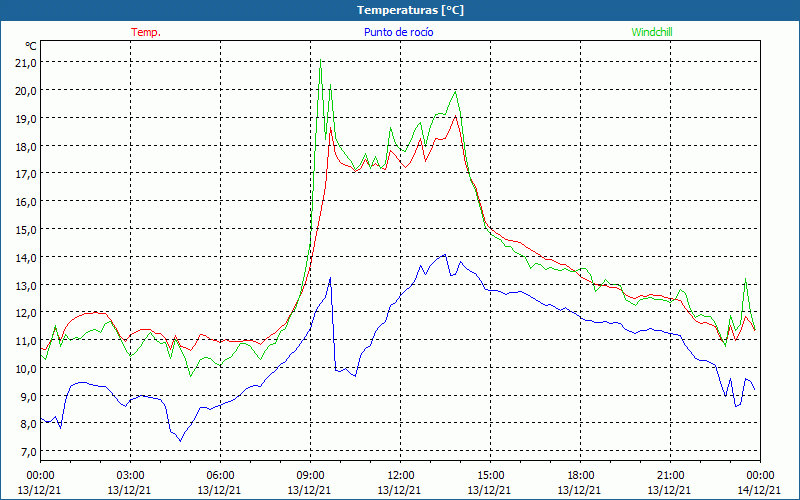The image size is (800, 500).
Task: Click the 15:00 time axis label
Action: tap(490, 476)
